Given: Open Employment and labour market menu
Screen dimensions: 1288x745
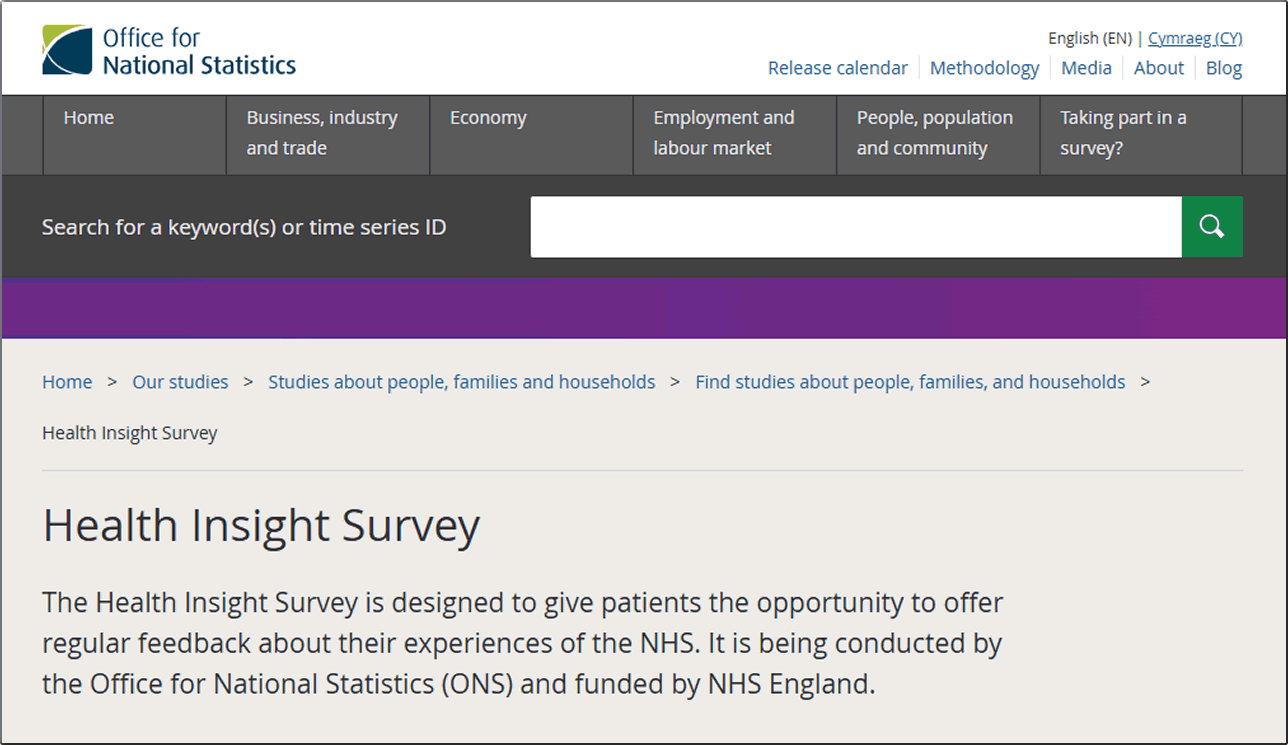Looking at the screenshot, I should (x=724, y=133).
